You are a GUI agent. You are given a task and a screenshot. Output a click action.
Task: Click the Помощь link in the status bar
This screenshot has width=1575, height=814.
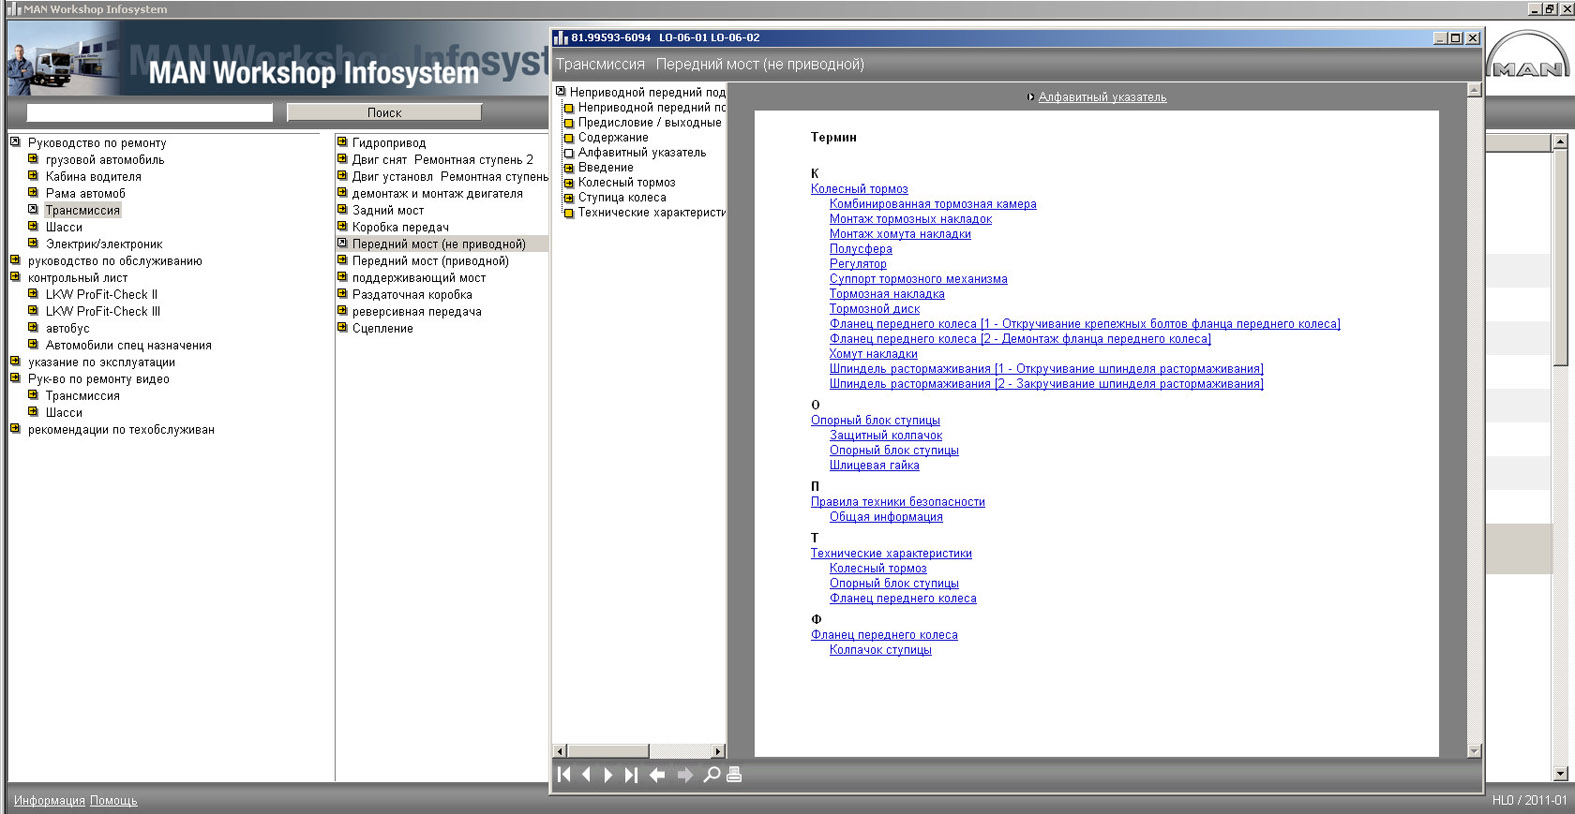click(113, 800)
